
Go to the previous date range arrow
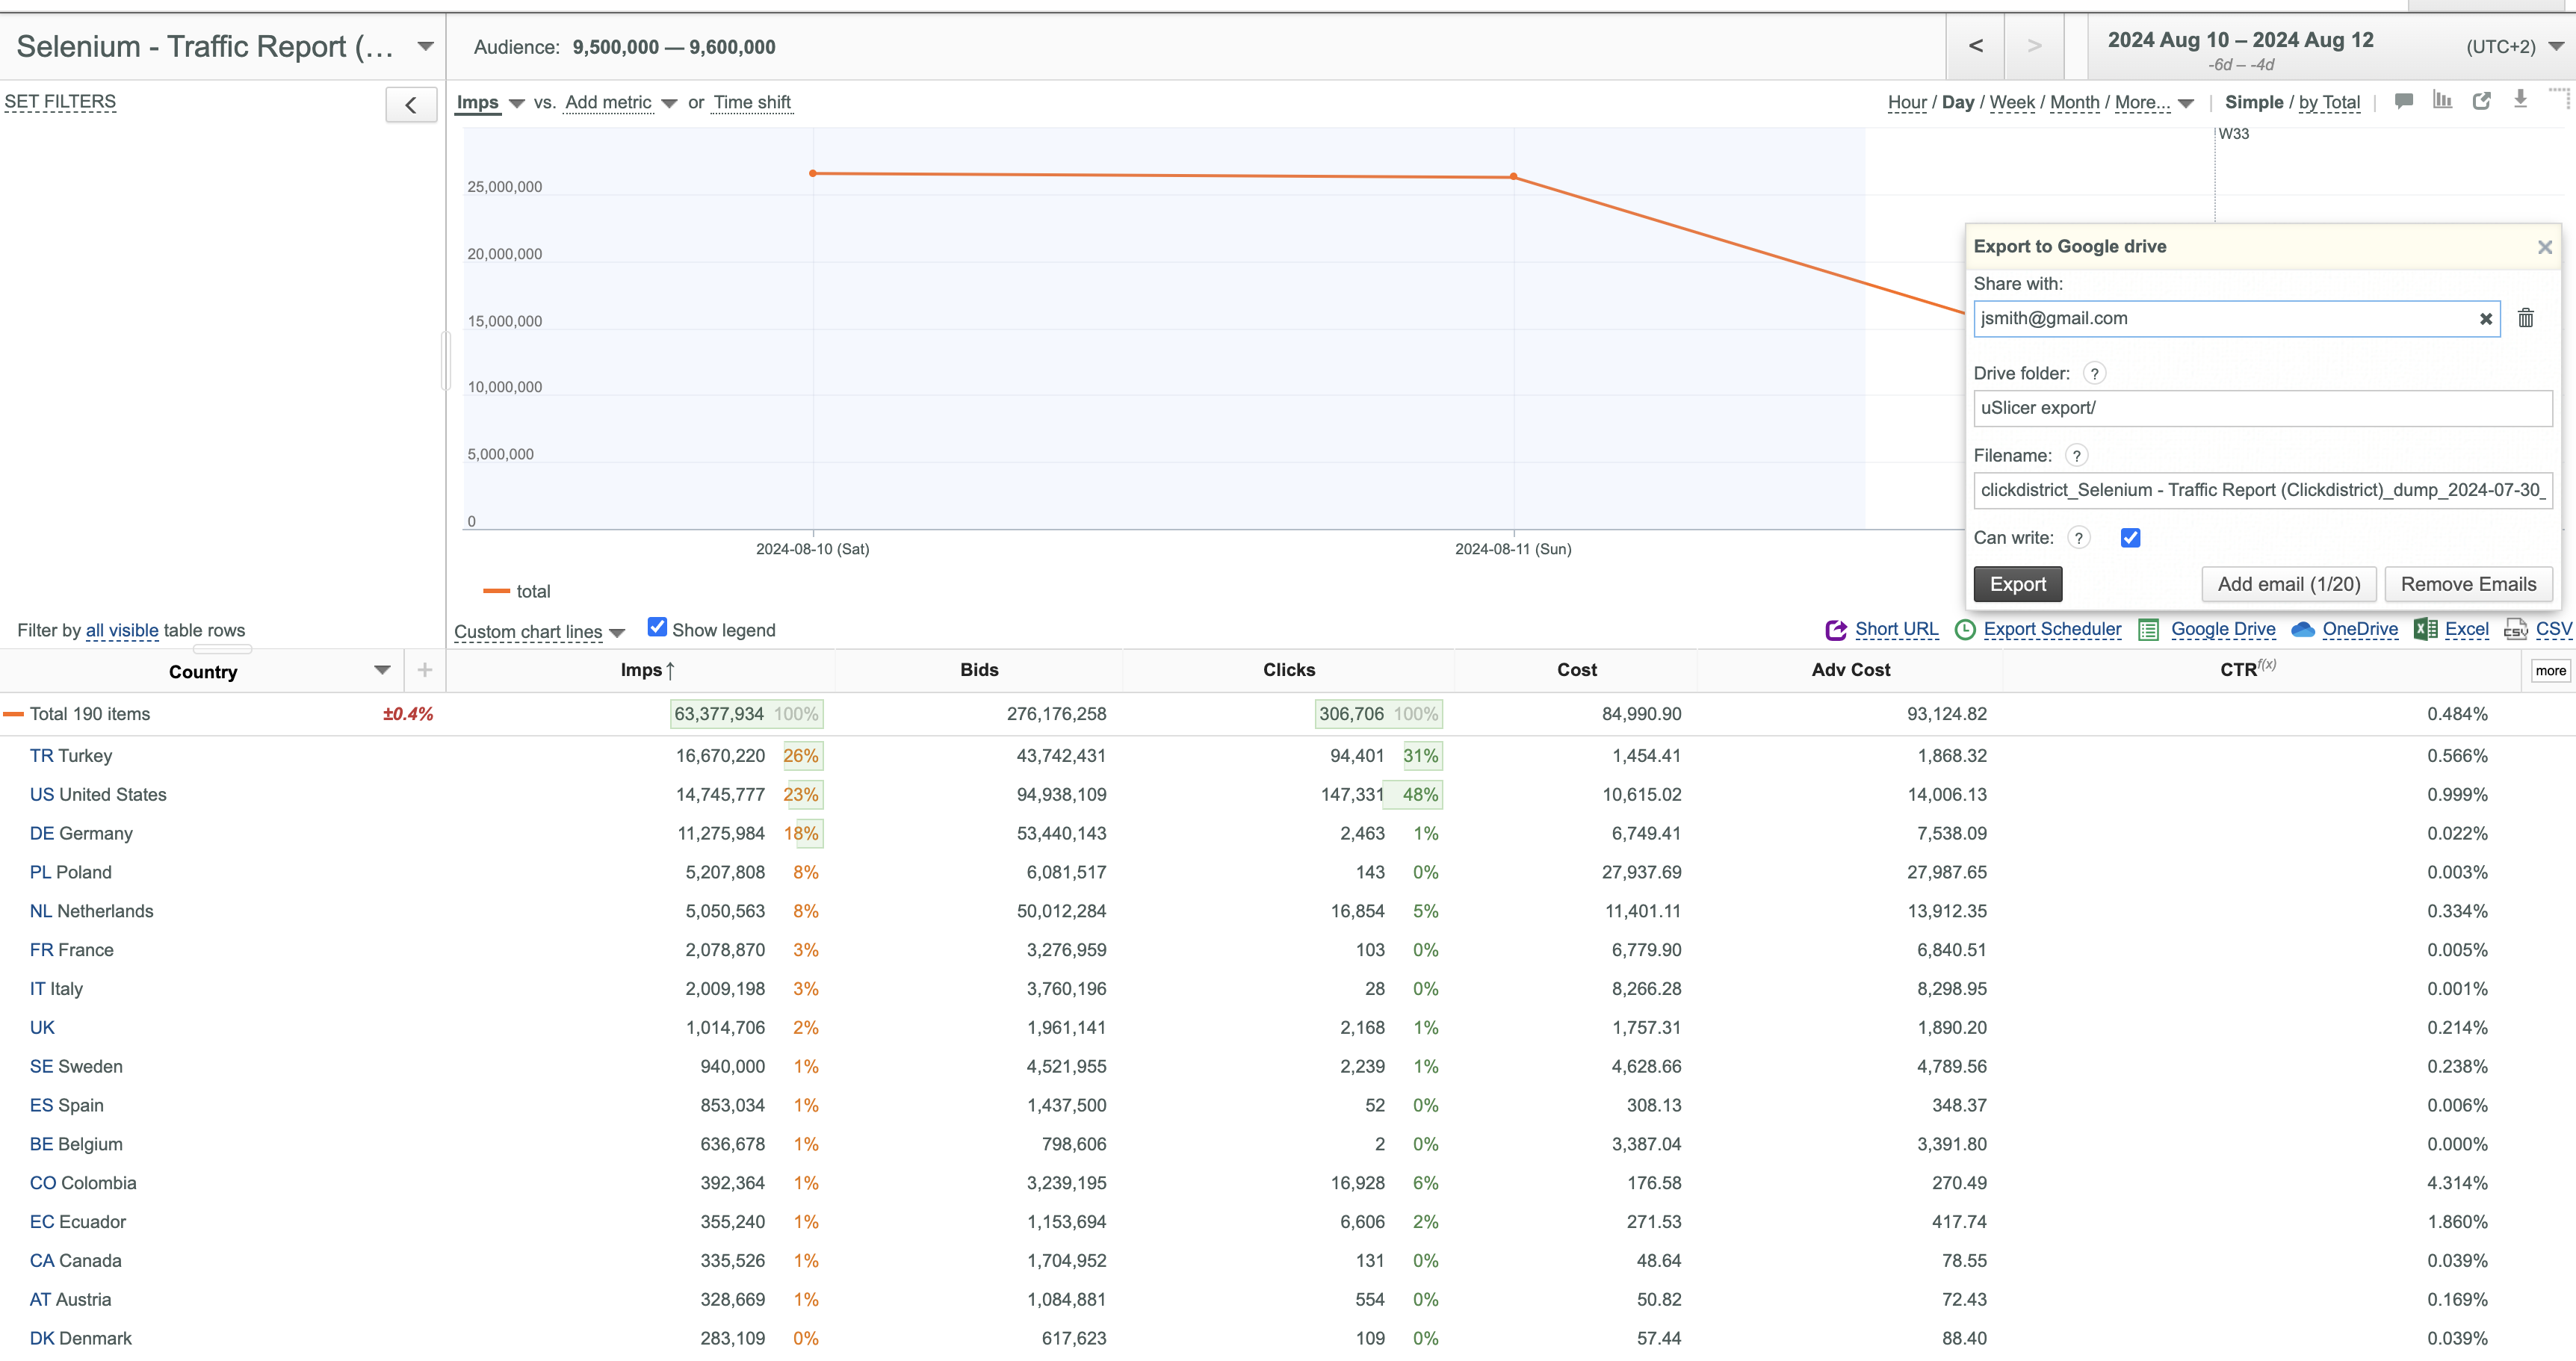pos(1976,46)
